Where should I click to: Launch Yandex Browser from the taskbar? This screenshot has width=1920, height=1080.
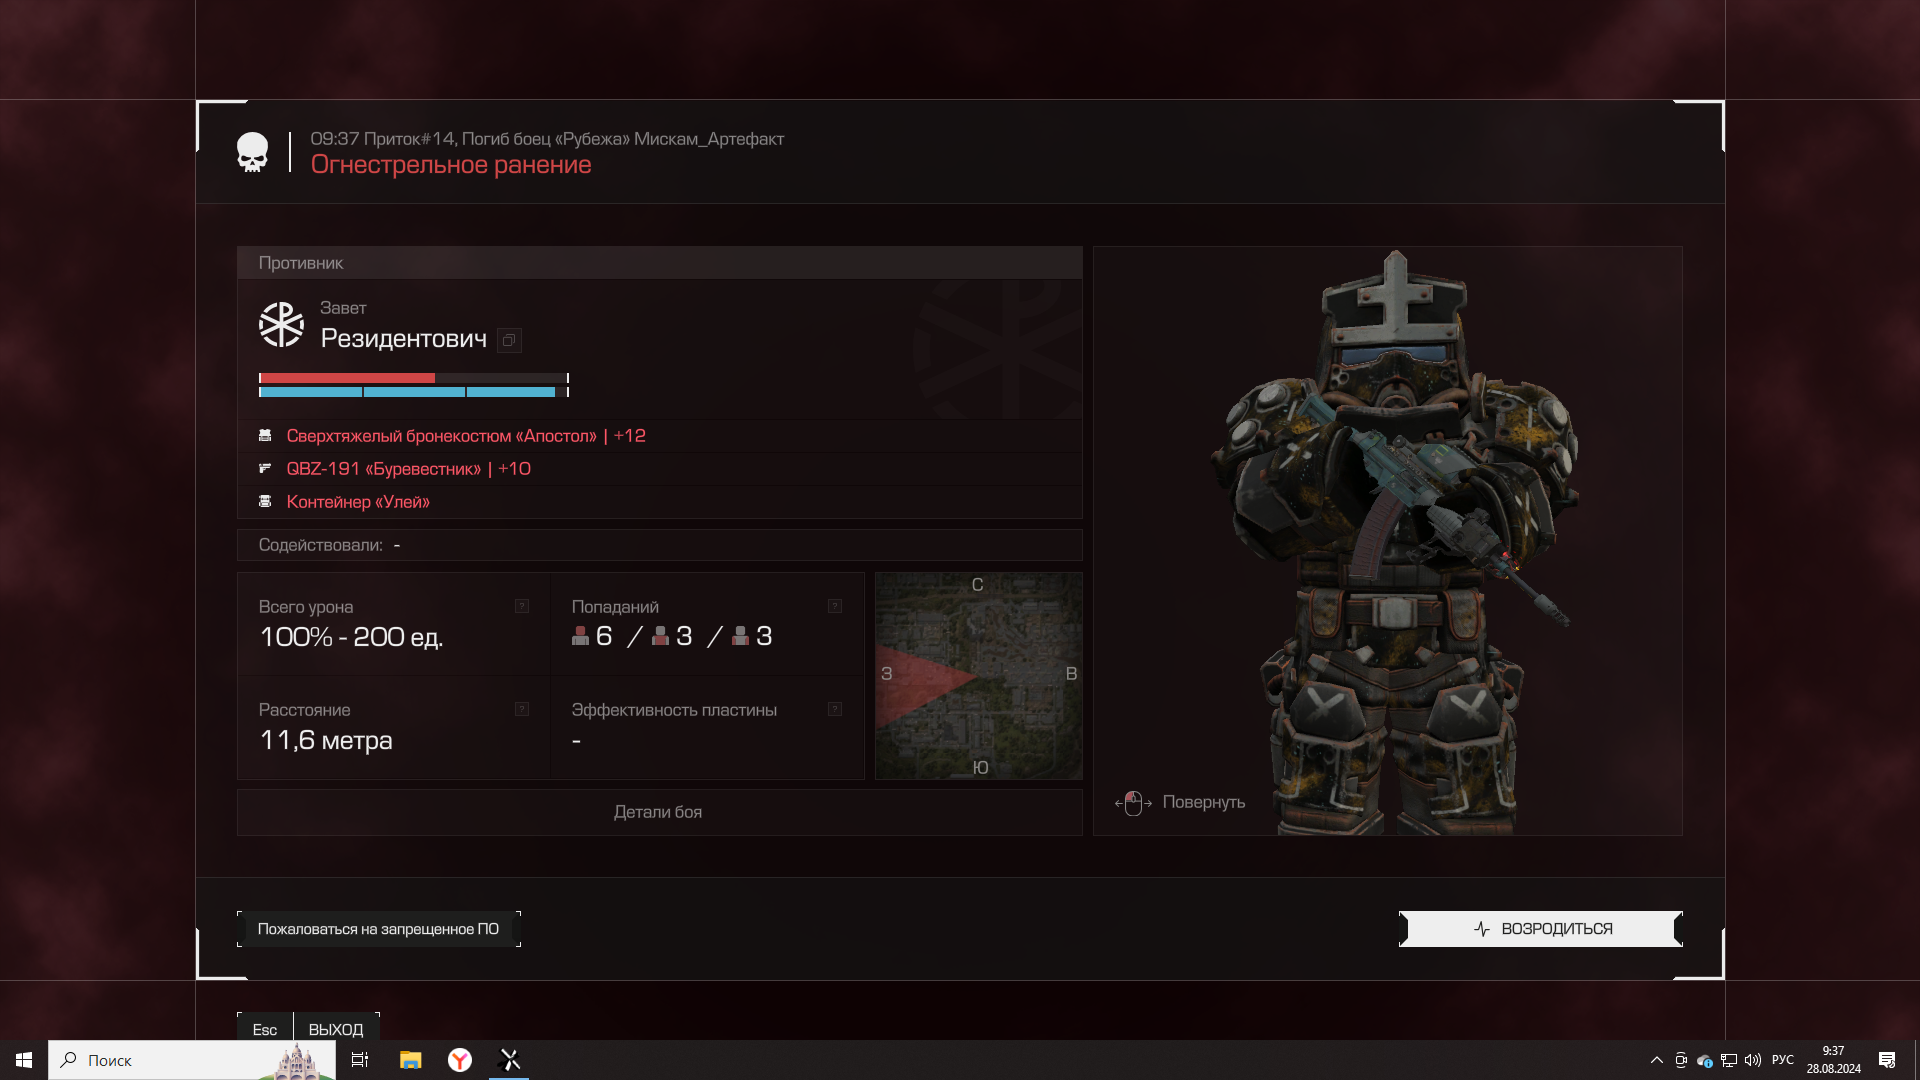pyautogui.click(x=460, y=1060)
